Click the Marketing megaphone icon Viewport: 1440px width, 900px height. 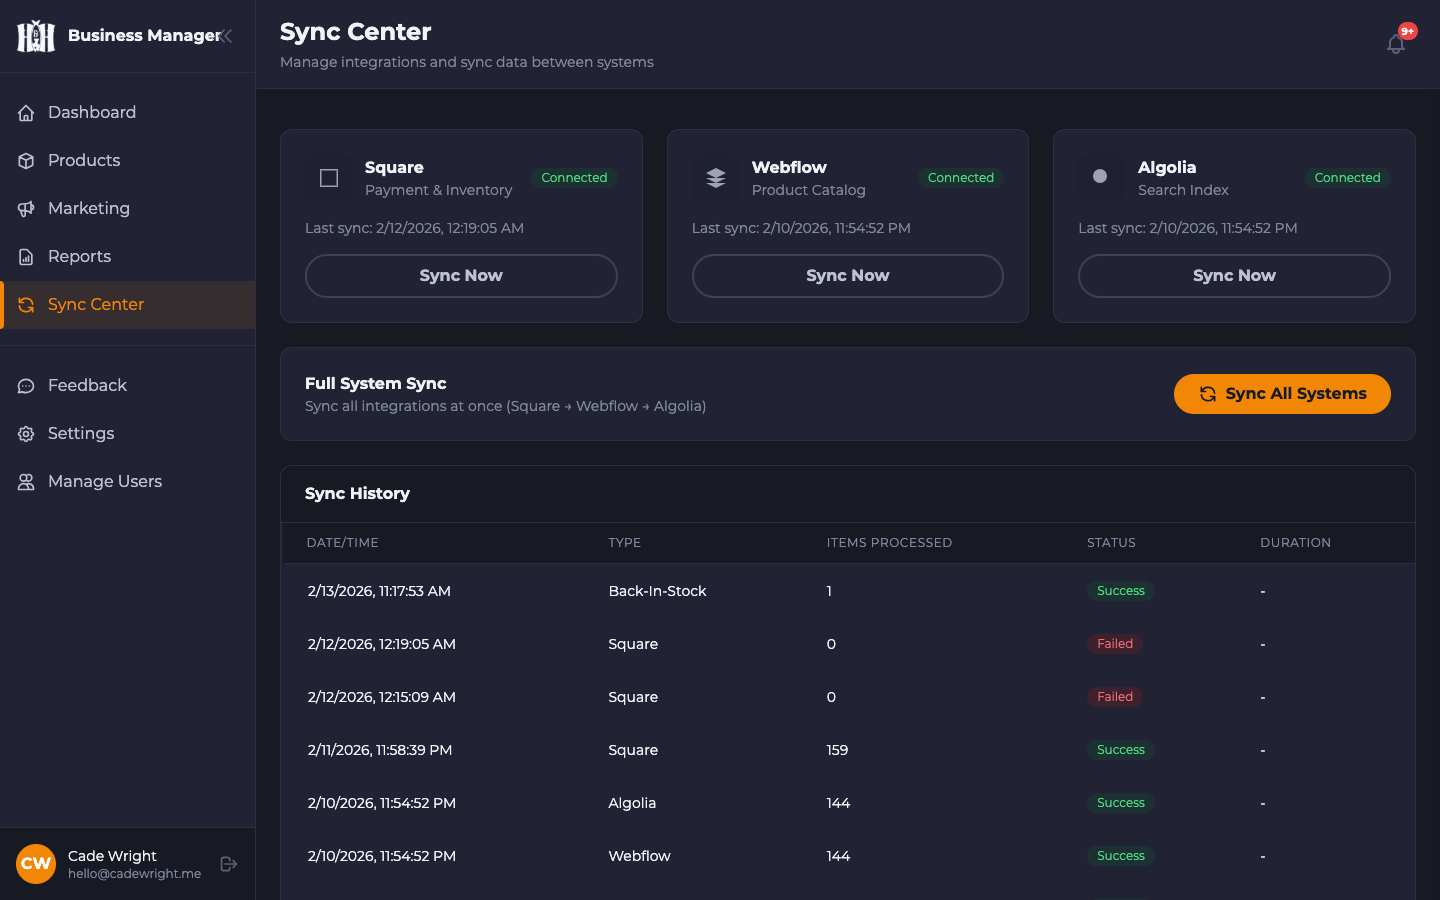click(x=26, y=209)
